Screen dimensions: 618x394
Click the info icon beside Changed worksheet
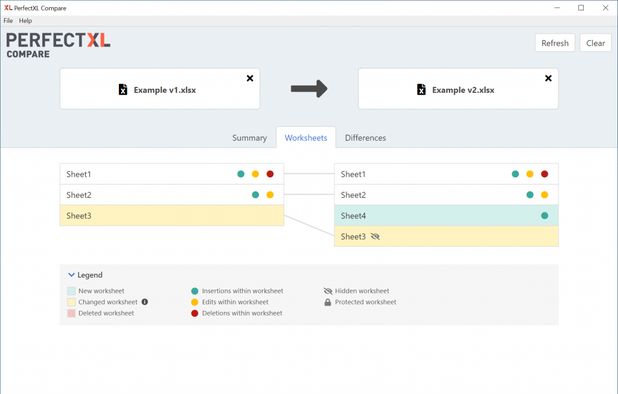pyautogui.click(x=145, y=302)
